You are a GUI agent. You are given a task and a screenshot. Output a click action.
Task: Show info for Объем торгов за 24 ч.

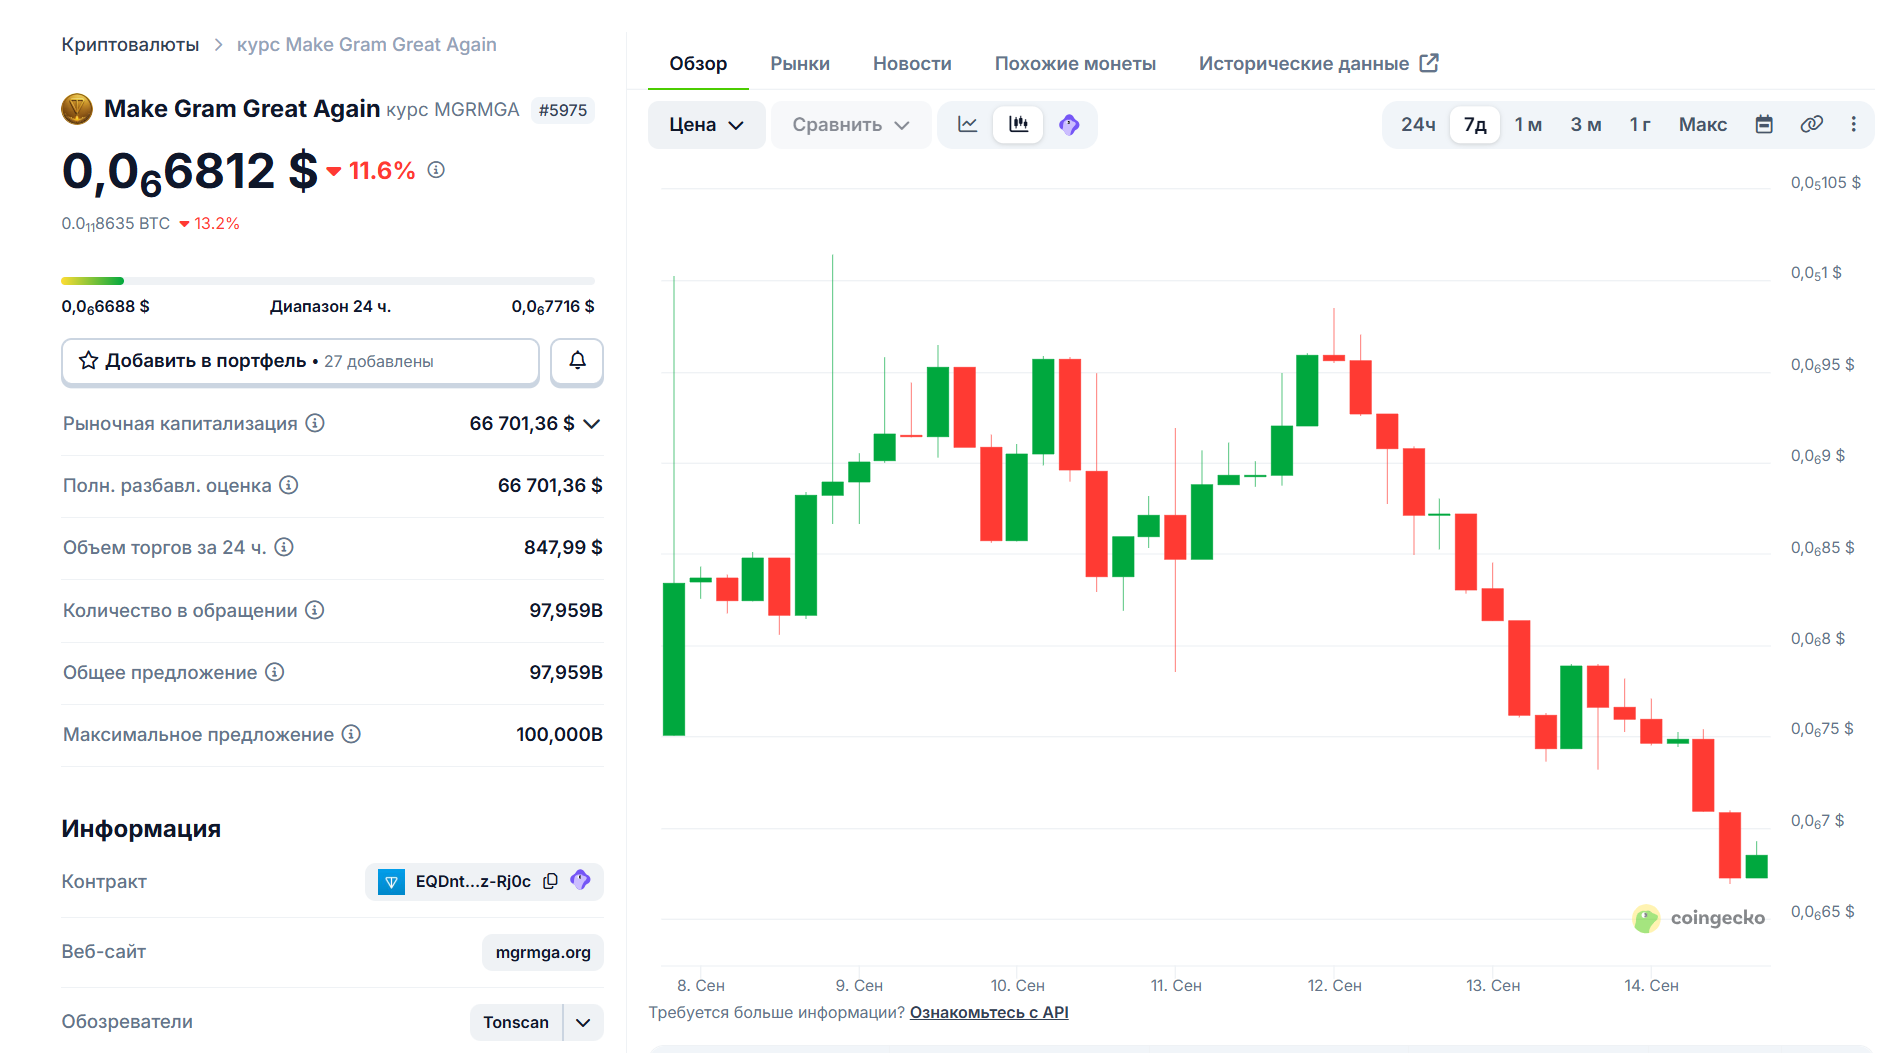(x=284, y=547)
